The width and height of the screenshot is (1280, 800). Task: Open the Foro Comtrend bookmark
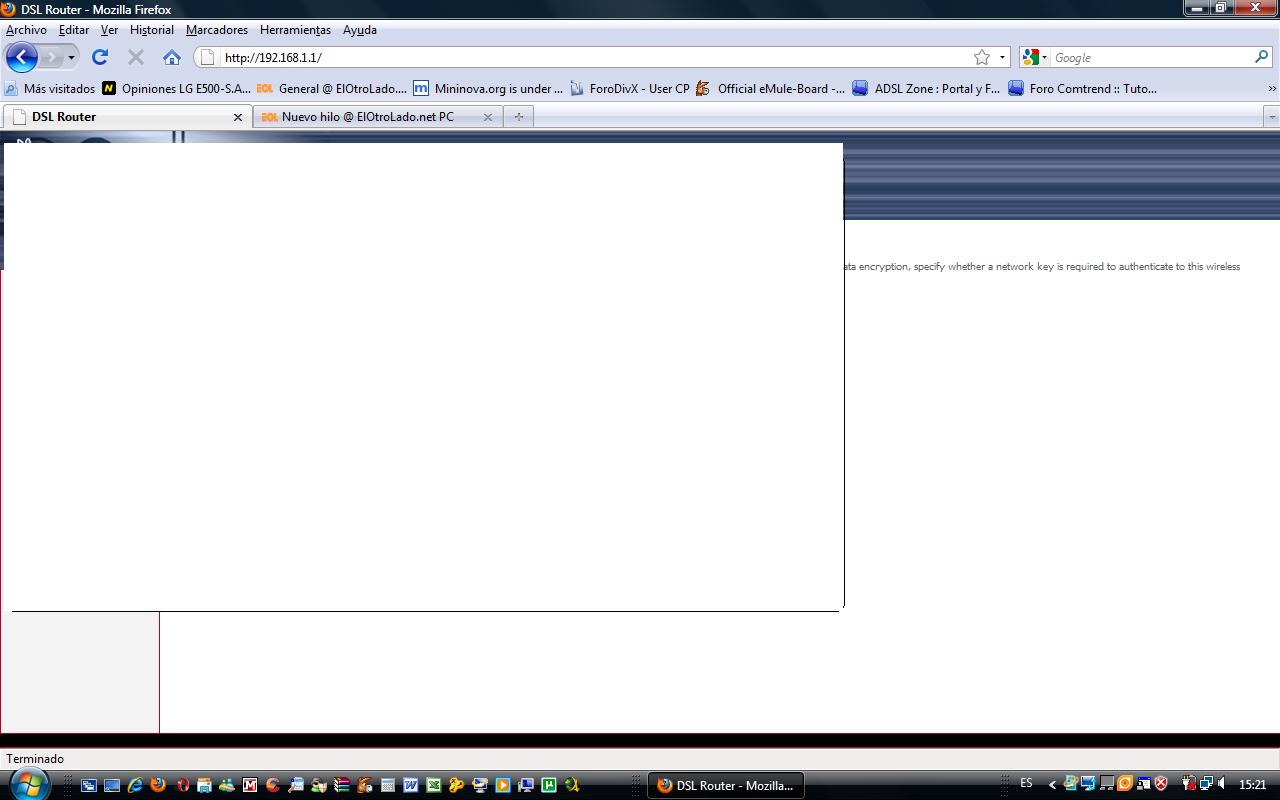point(1082,88)
